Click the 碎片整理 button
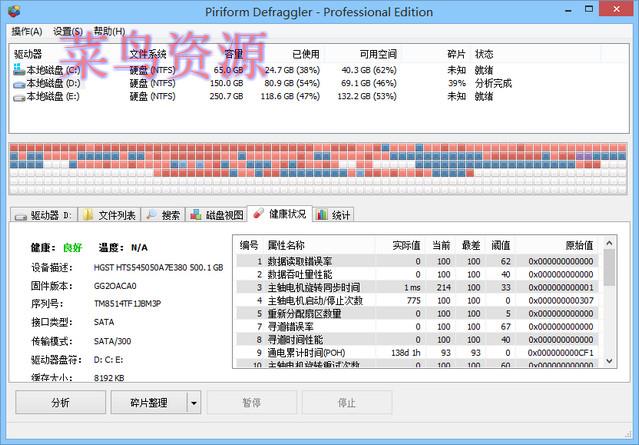The height and width of the screenshot is (445, 639). [149, 403]
